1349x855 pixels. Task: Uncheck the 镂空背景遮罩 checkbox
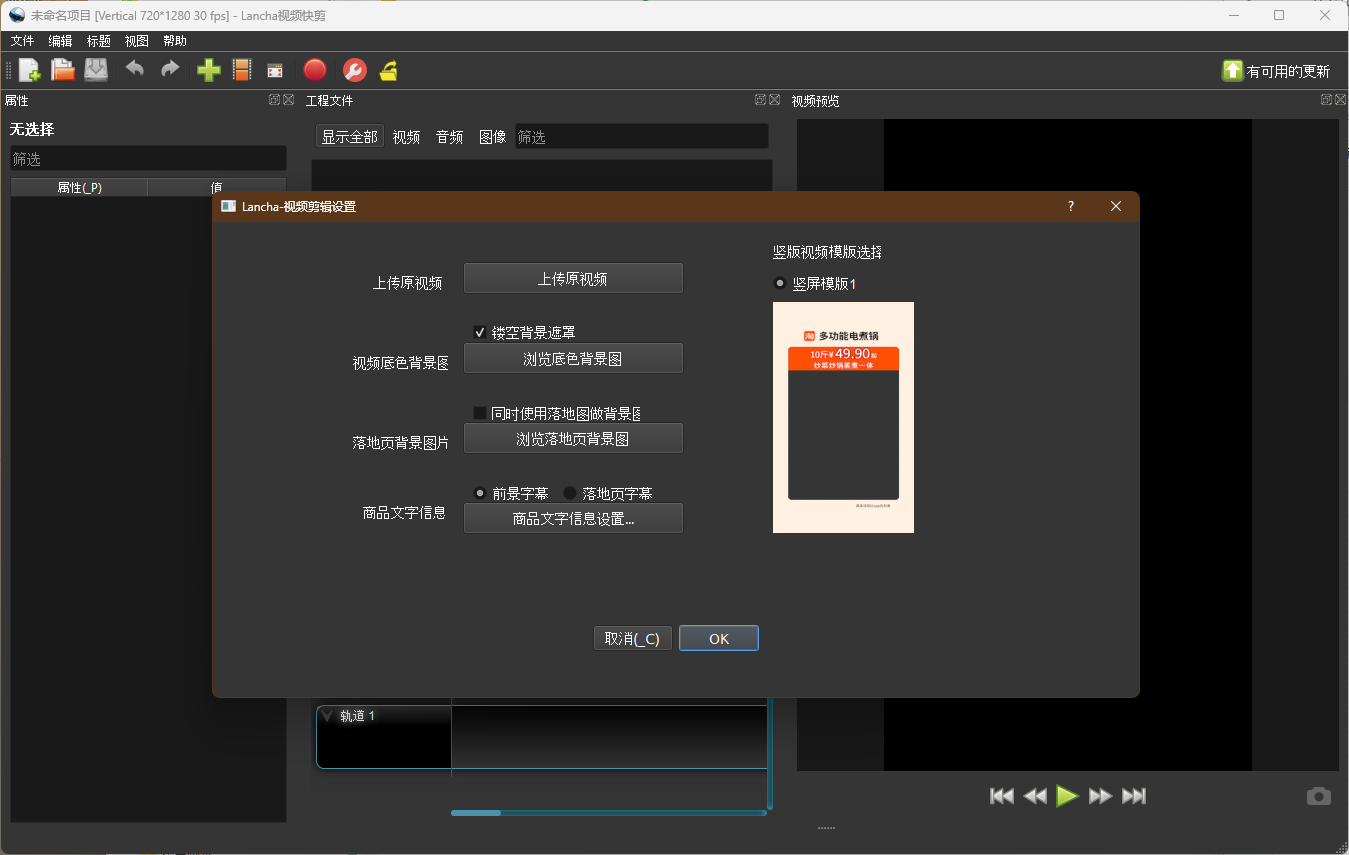click(x=480, y=332)
